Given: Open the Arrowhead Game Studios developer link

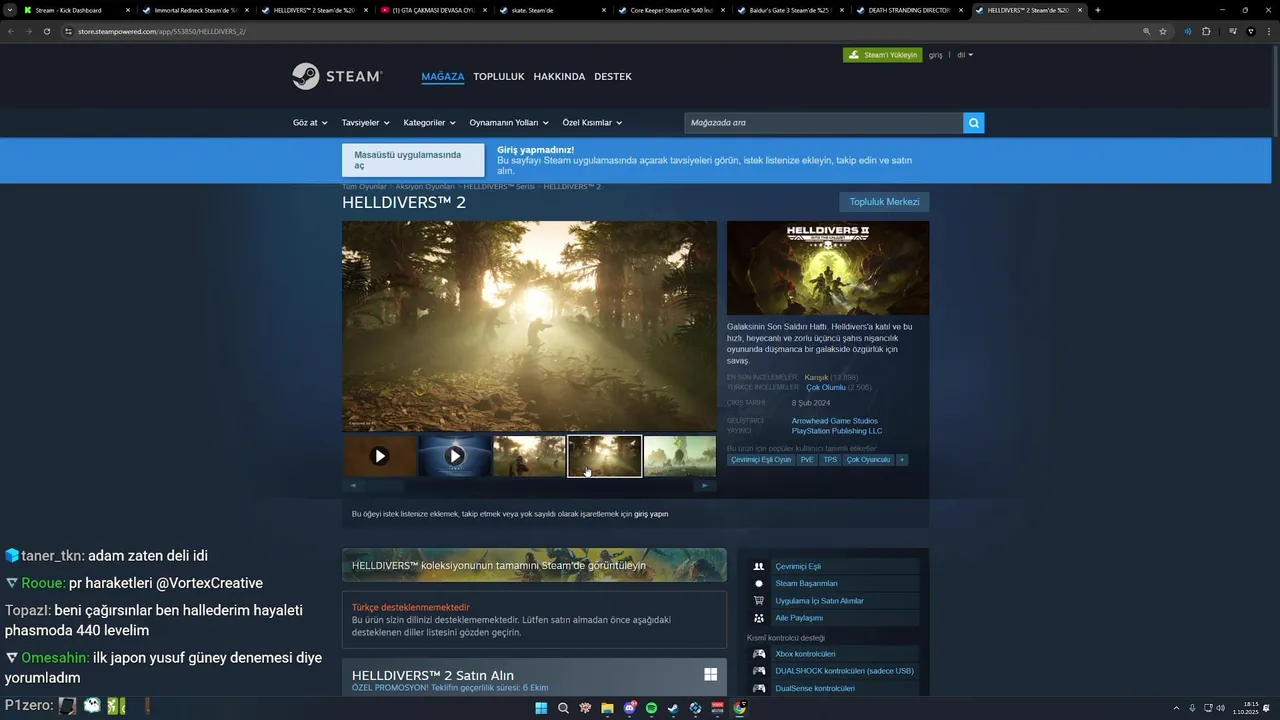Looking at the screenshot, I should pos(835,421).
